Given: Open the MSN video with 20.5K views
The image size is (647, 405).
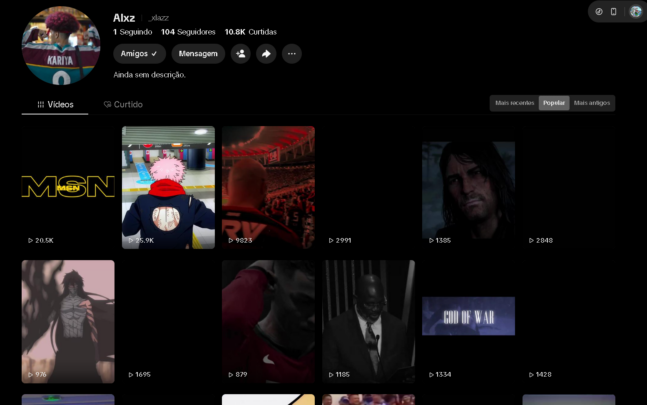Looking at the screenshot, I should [x=68, y=187].
